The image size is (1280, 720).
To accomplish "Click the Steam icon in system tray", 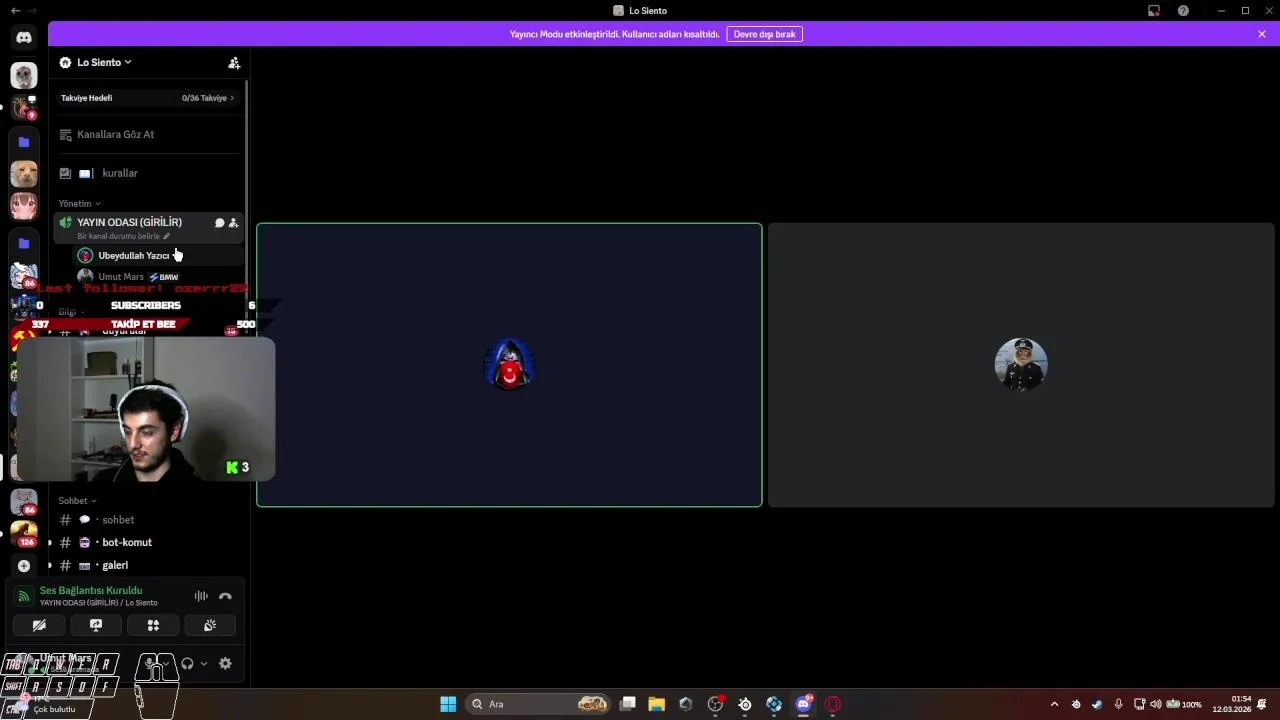I will [1097, 704].
